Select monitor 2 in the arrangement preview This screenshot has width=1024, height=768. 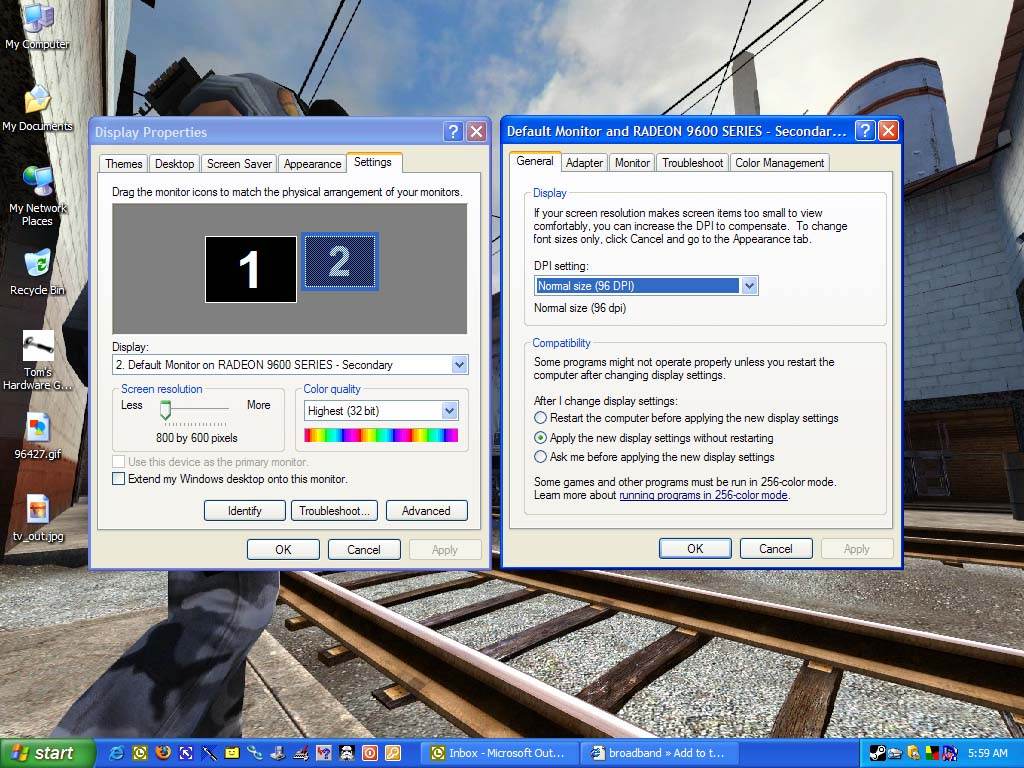coord(340,261)
